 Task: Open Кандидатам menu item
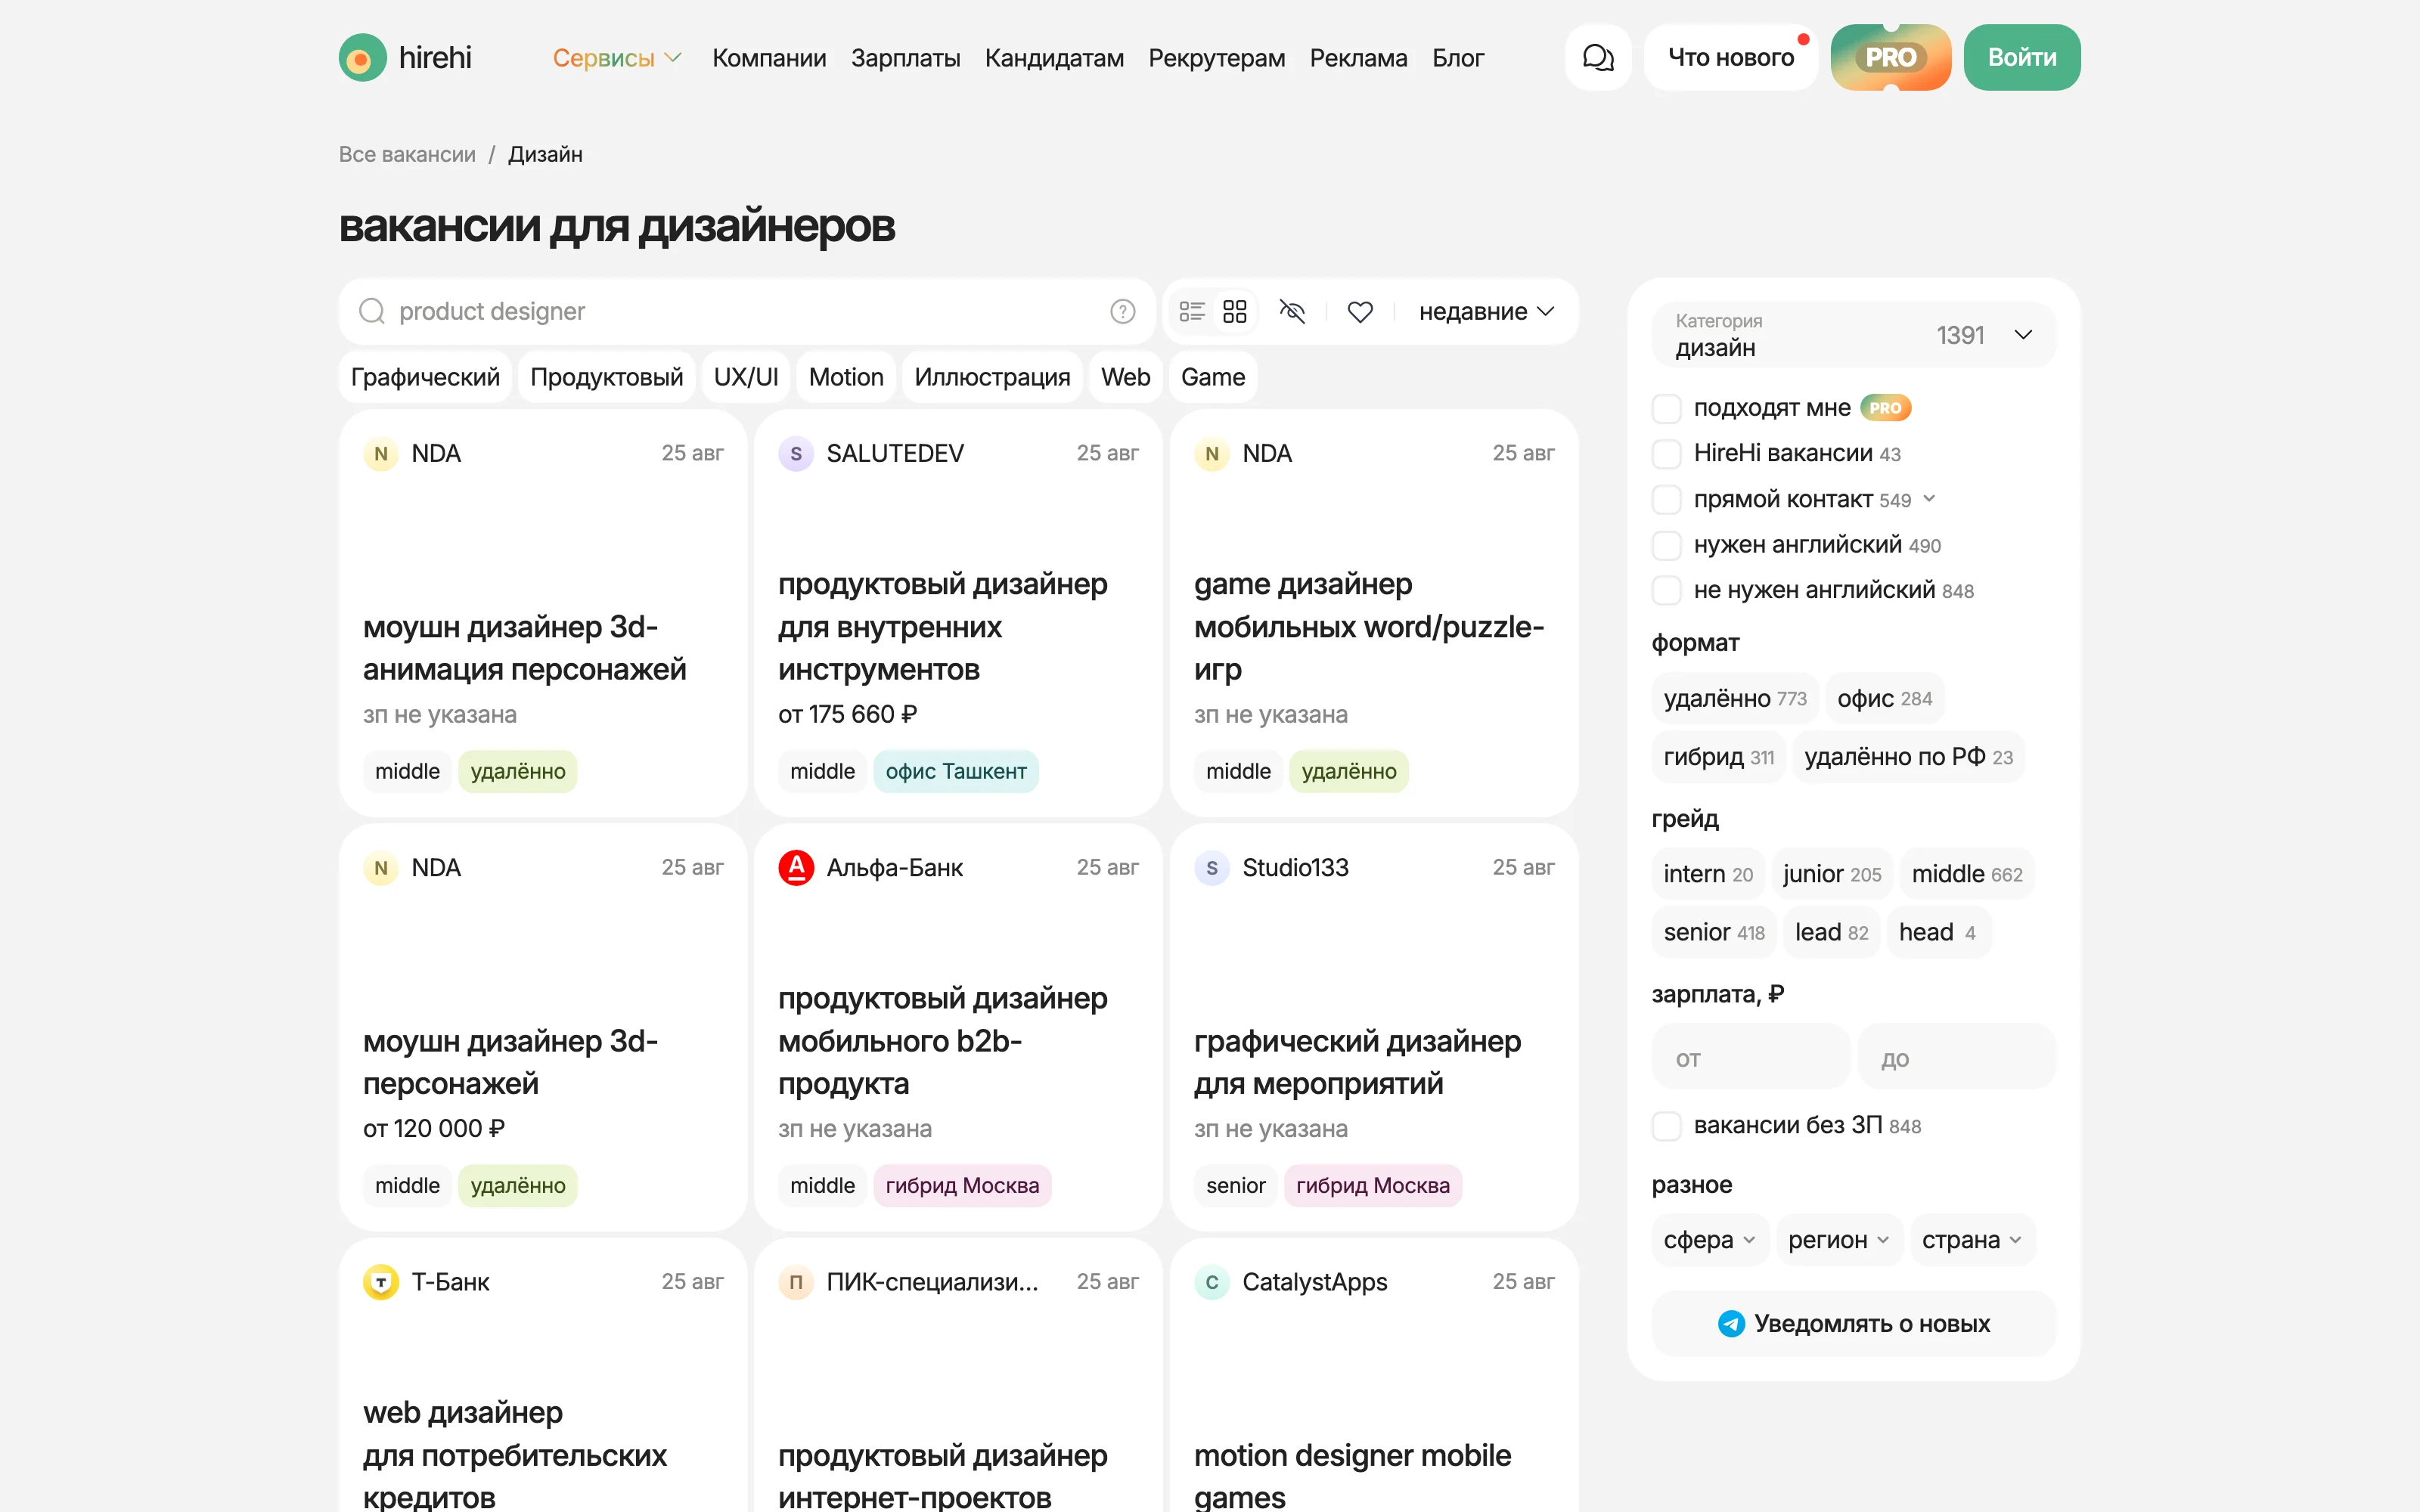click(x=1054, y=58)
